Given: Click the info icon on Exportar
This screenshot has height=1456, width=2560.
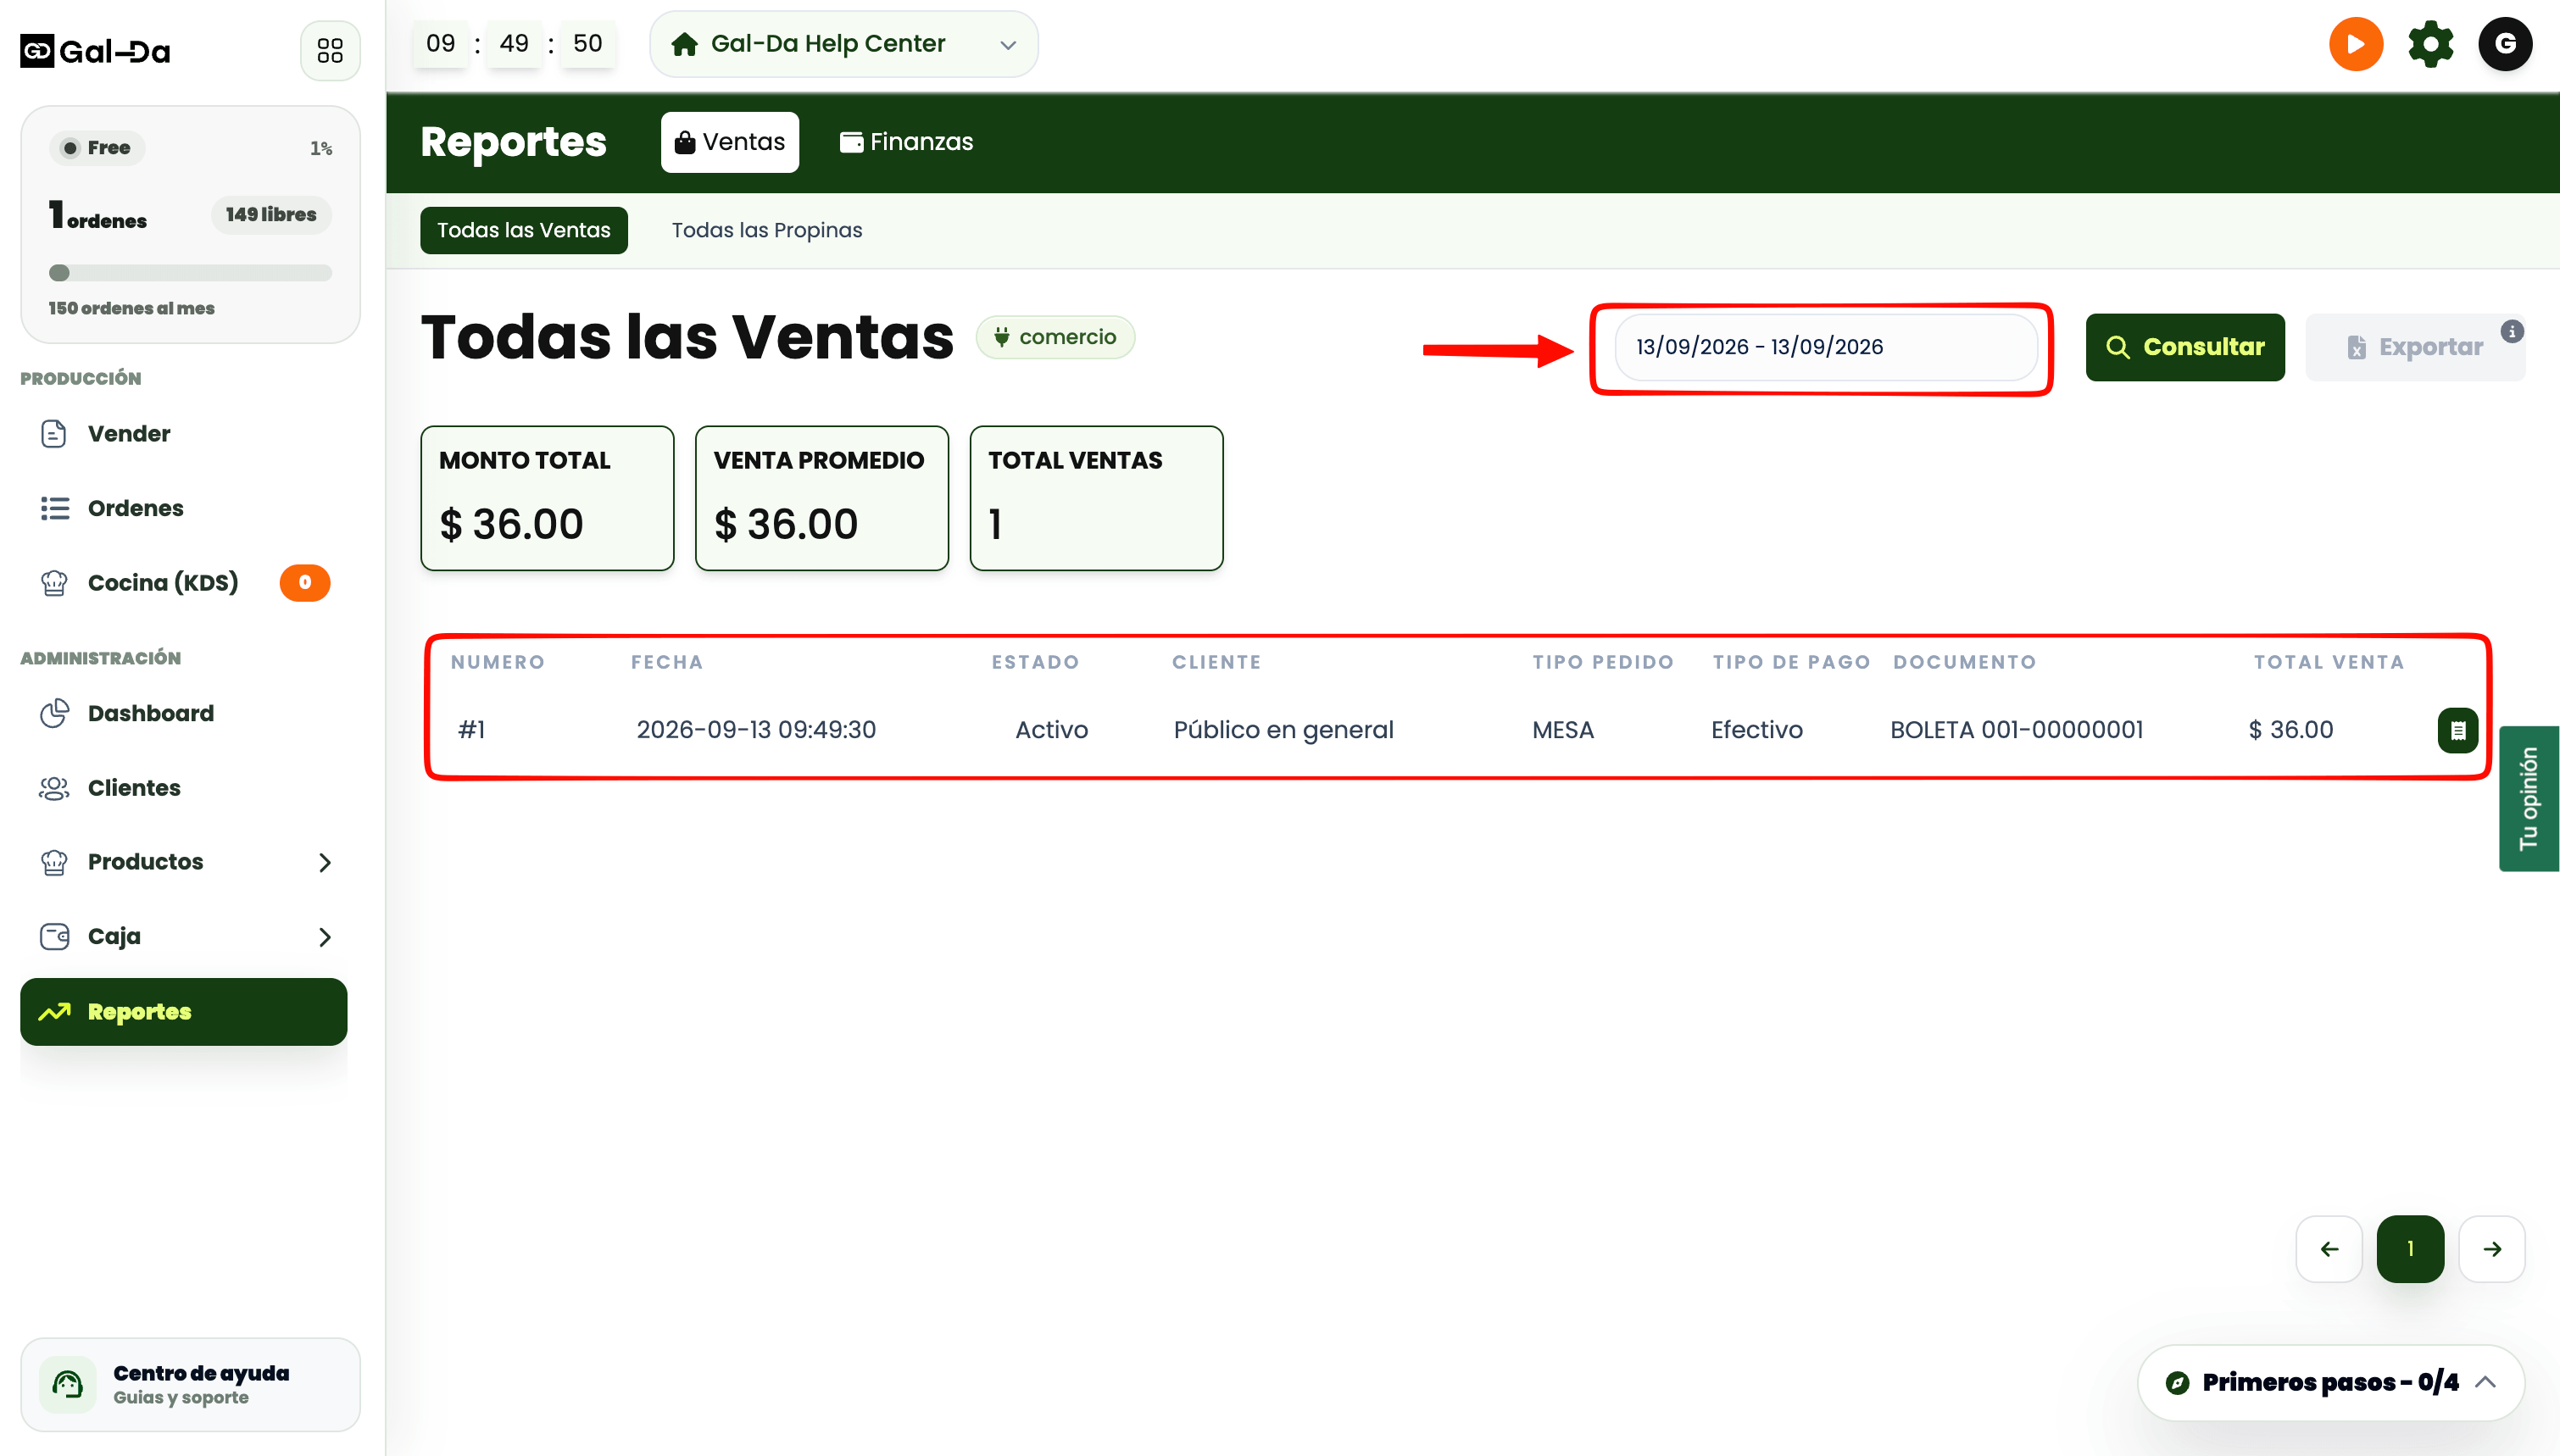Looking at the screenshot, I should pos(2512,331).
